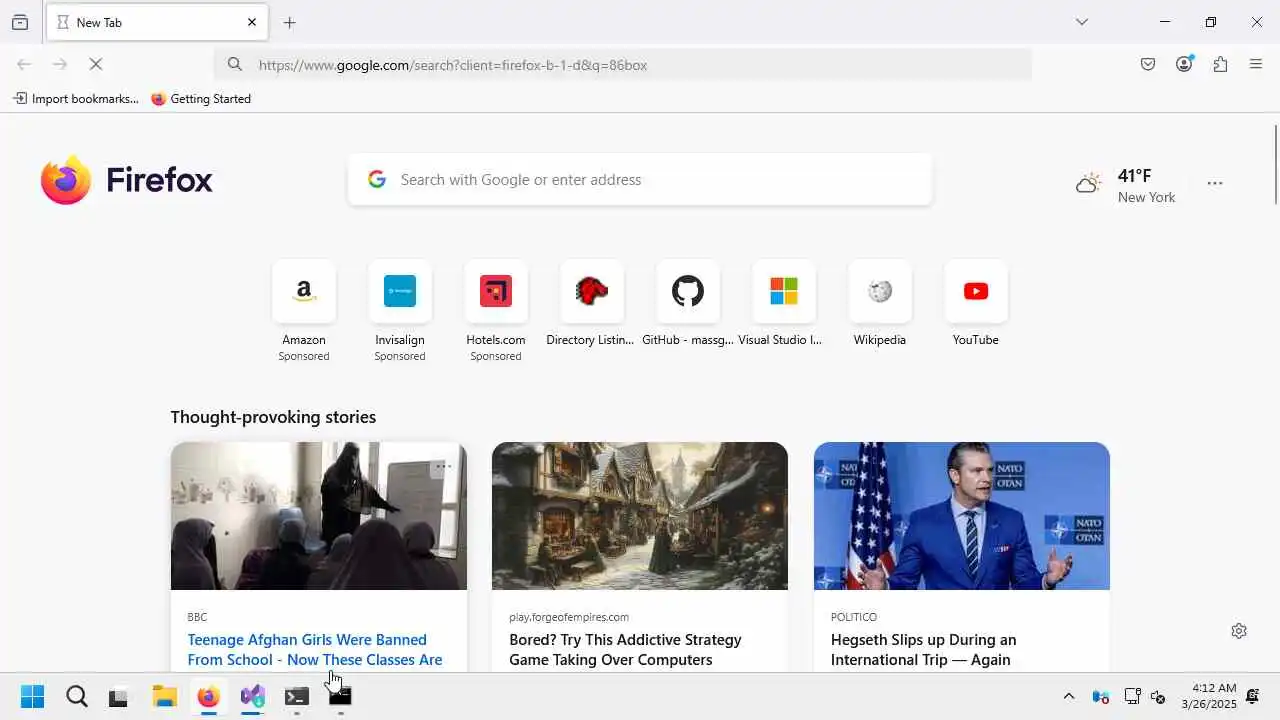Screen dimensions: 1280x720
Task: Click the search magnifier in address bar
Action: (235, 65)
